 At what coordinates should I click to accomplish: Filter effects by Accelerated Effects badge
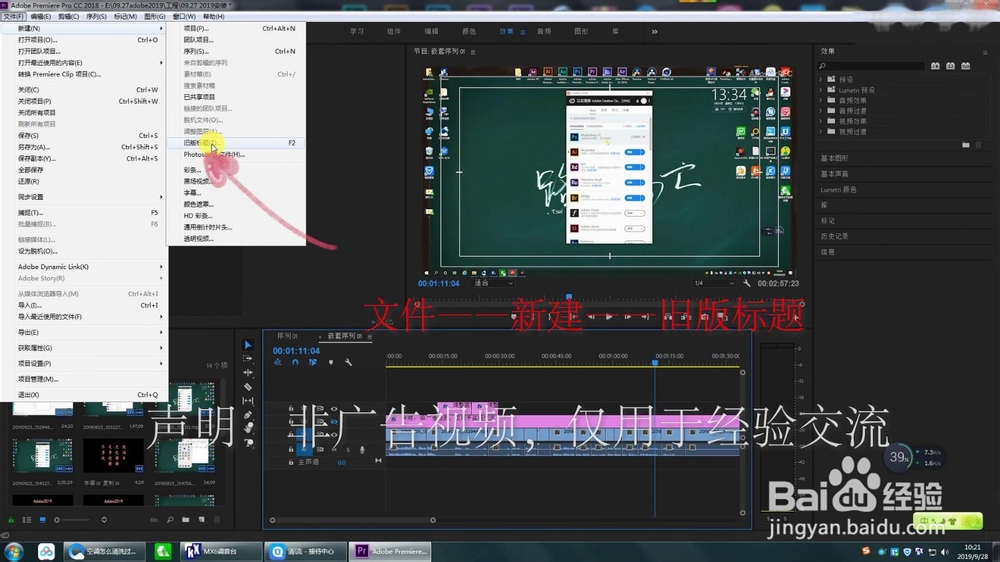click(x=935, y=66)
